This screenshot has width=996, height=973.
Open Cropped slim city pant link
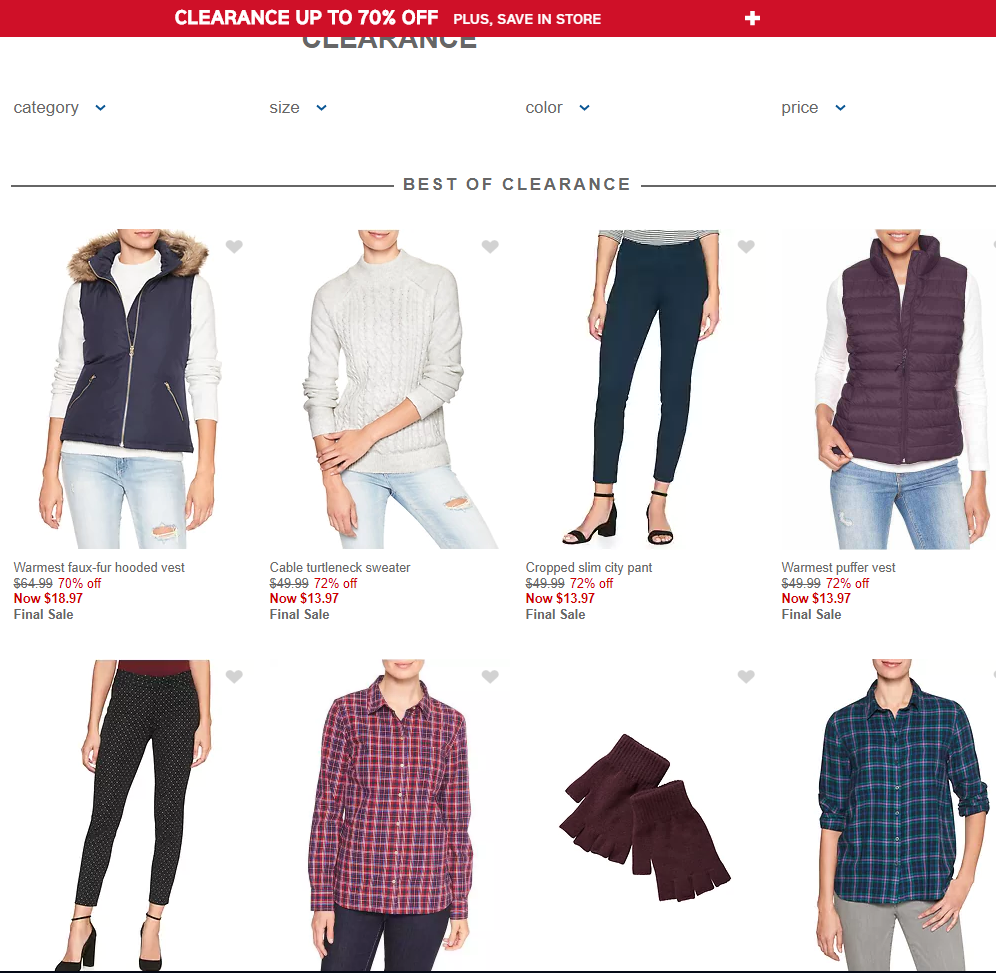[x=589, y=567]
